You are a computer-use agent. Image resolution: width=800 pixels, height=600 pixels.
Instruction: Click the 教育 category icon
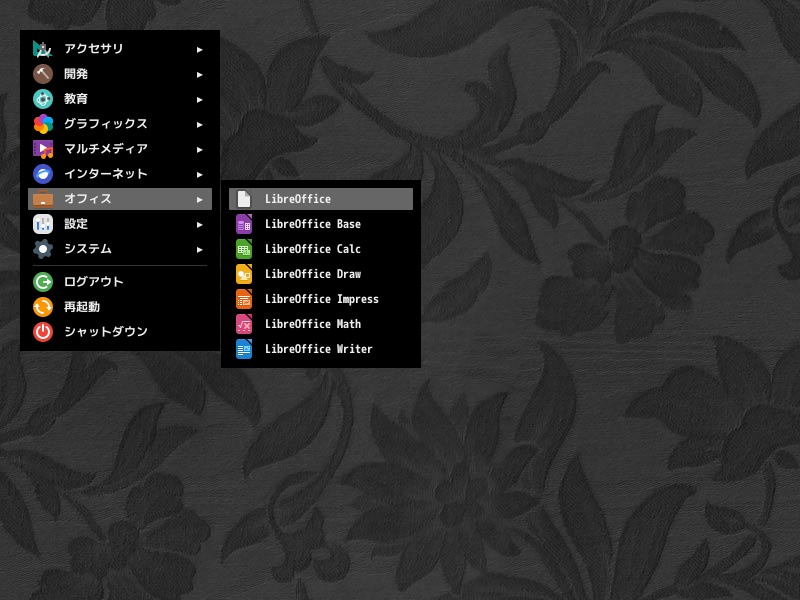pyautogui.click(x=43, y=99)
